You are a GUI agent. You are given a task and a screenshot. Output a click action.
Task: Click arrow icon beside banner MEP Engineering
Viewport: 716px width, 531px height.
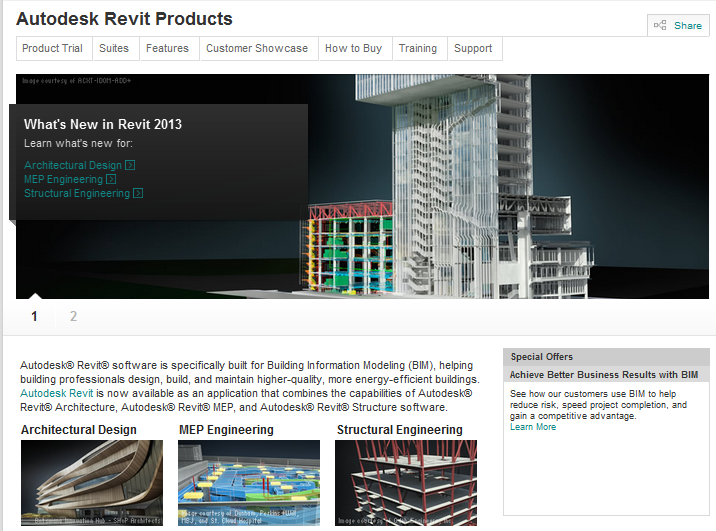(x=111, y=179)
